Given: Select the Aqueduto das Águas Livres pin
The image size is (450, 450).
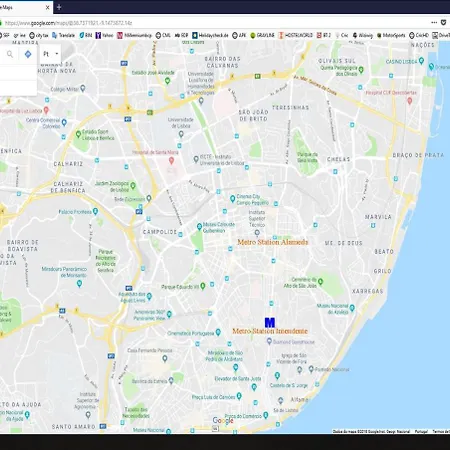Looking at the screenshot, I should coord(149,296).
